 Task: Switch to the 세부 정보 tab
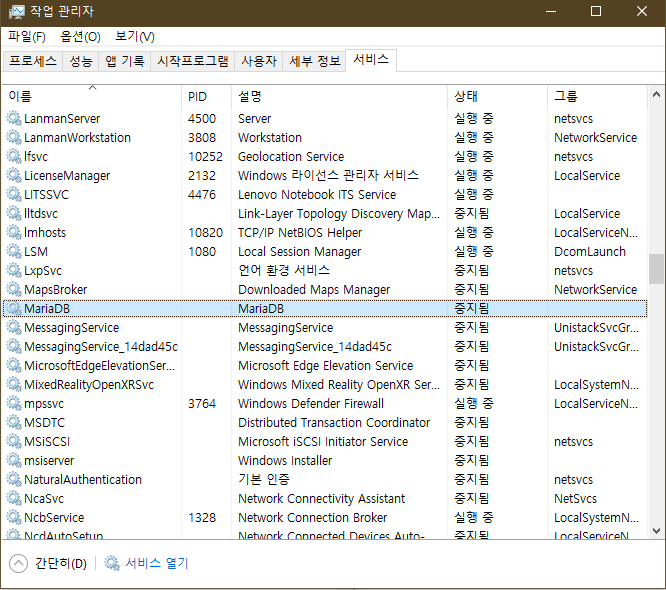point(315,61)
